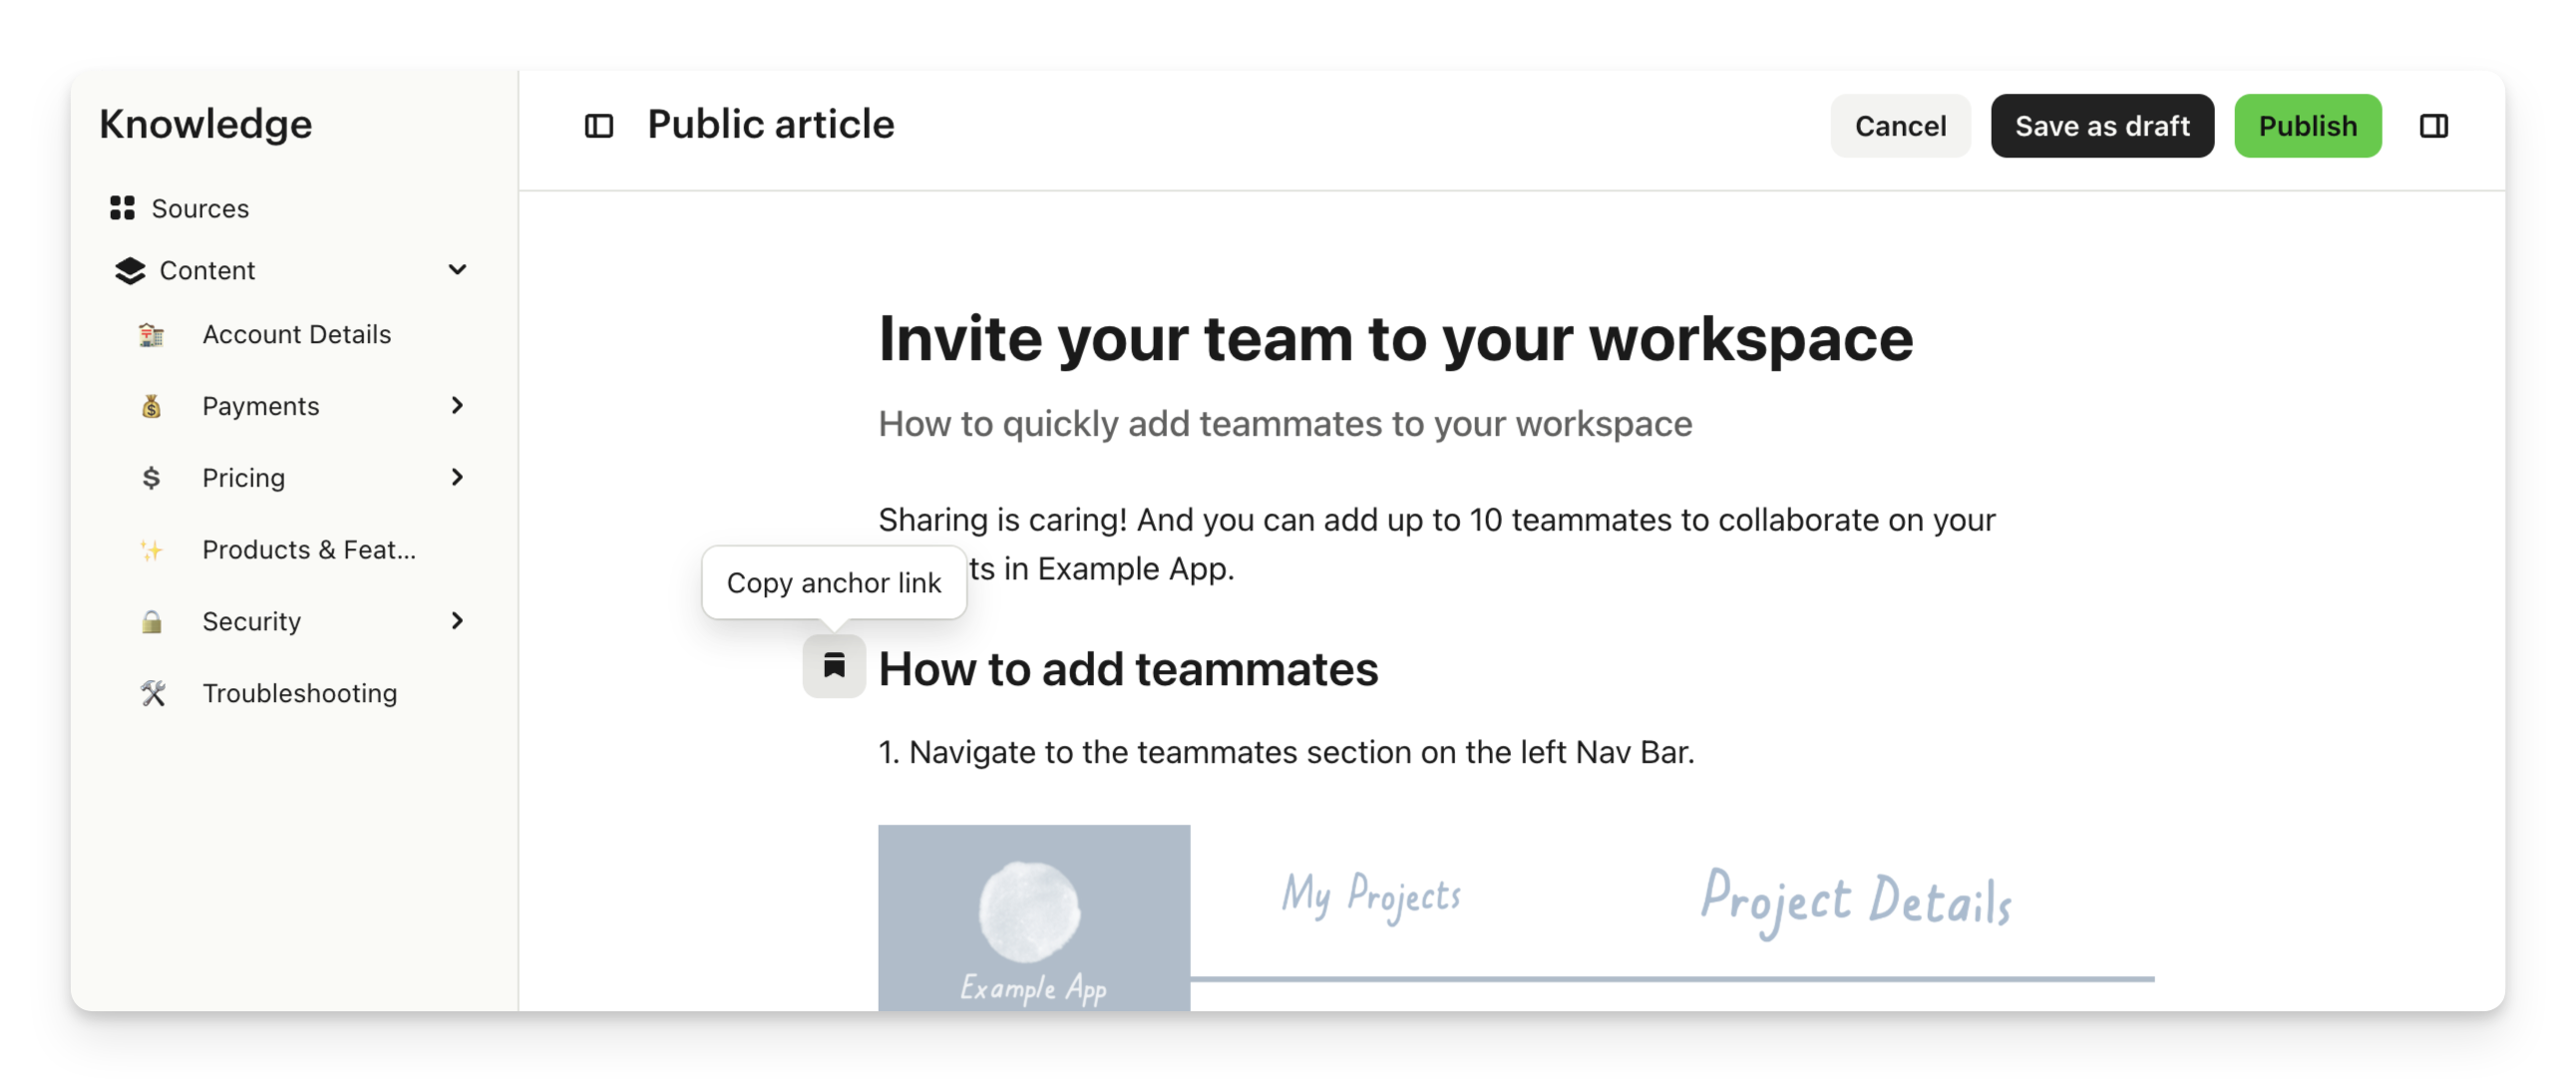Click the Account Details building icon

[151, 335]
